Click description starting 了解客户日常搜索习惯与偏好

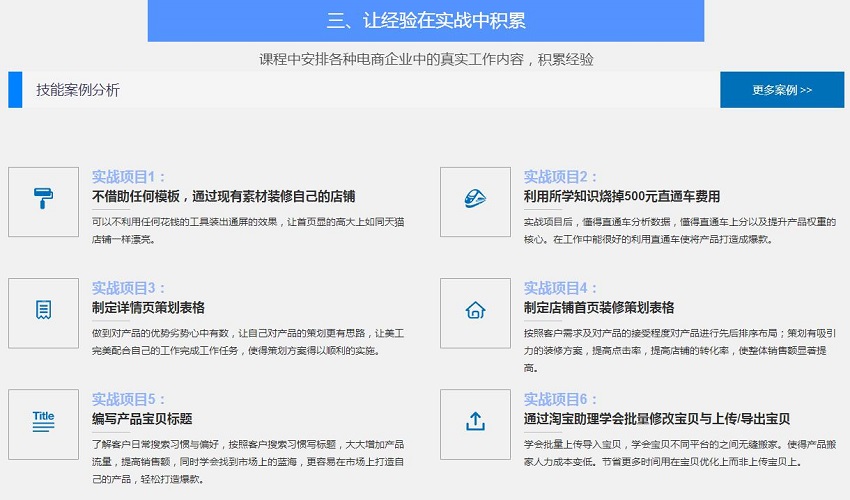[x=248, y=461]
